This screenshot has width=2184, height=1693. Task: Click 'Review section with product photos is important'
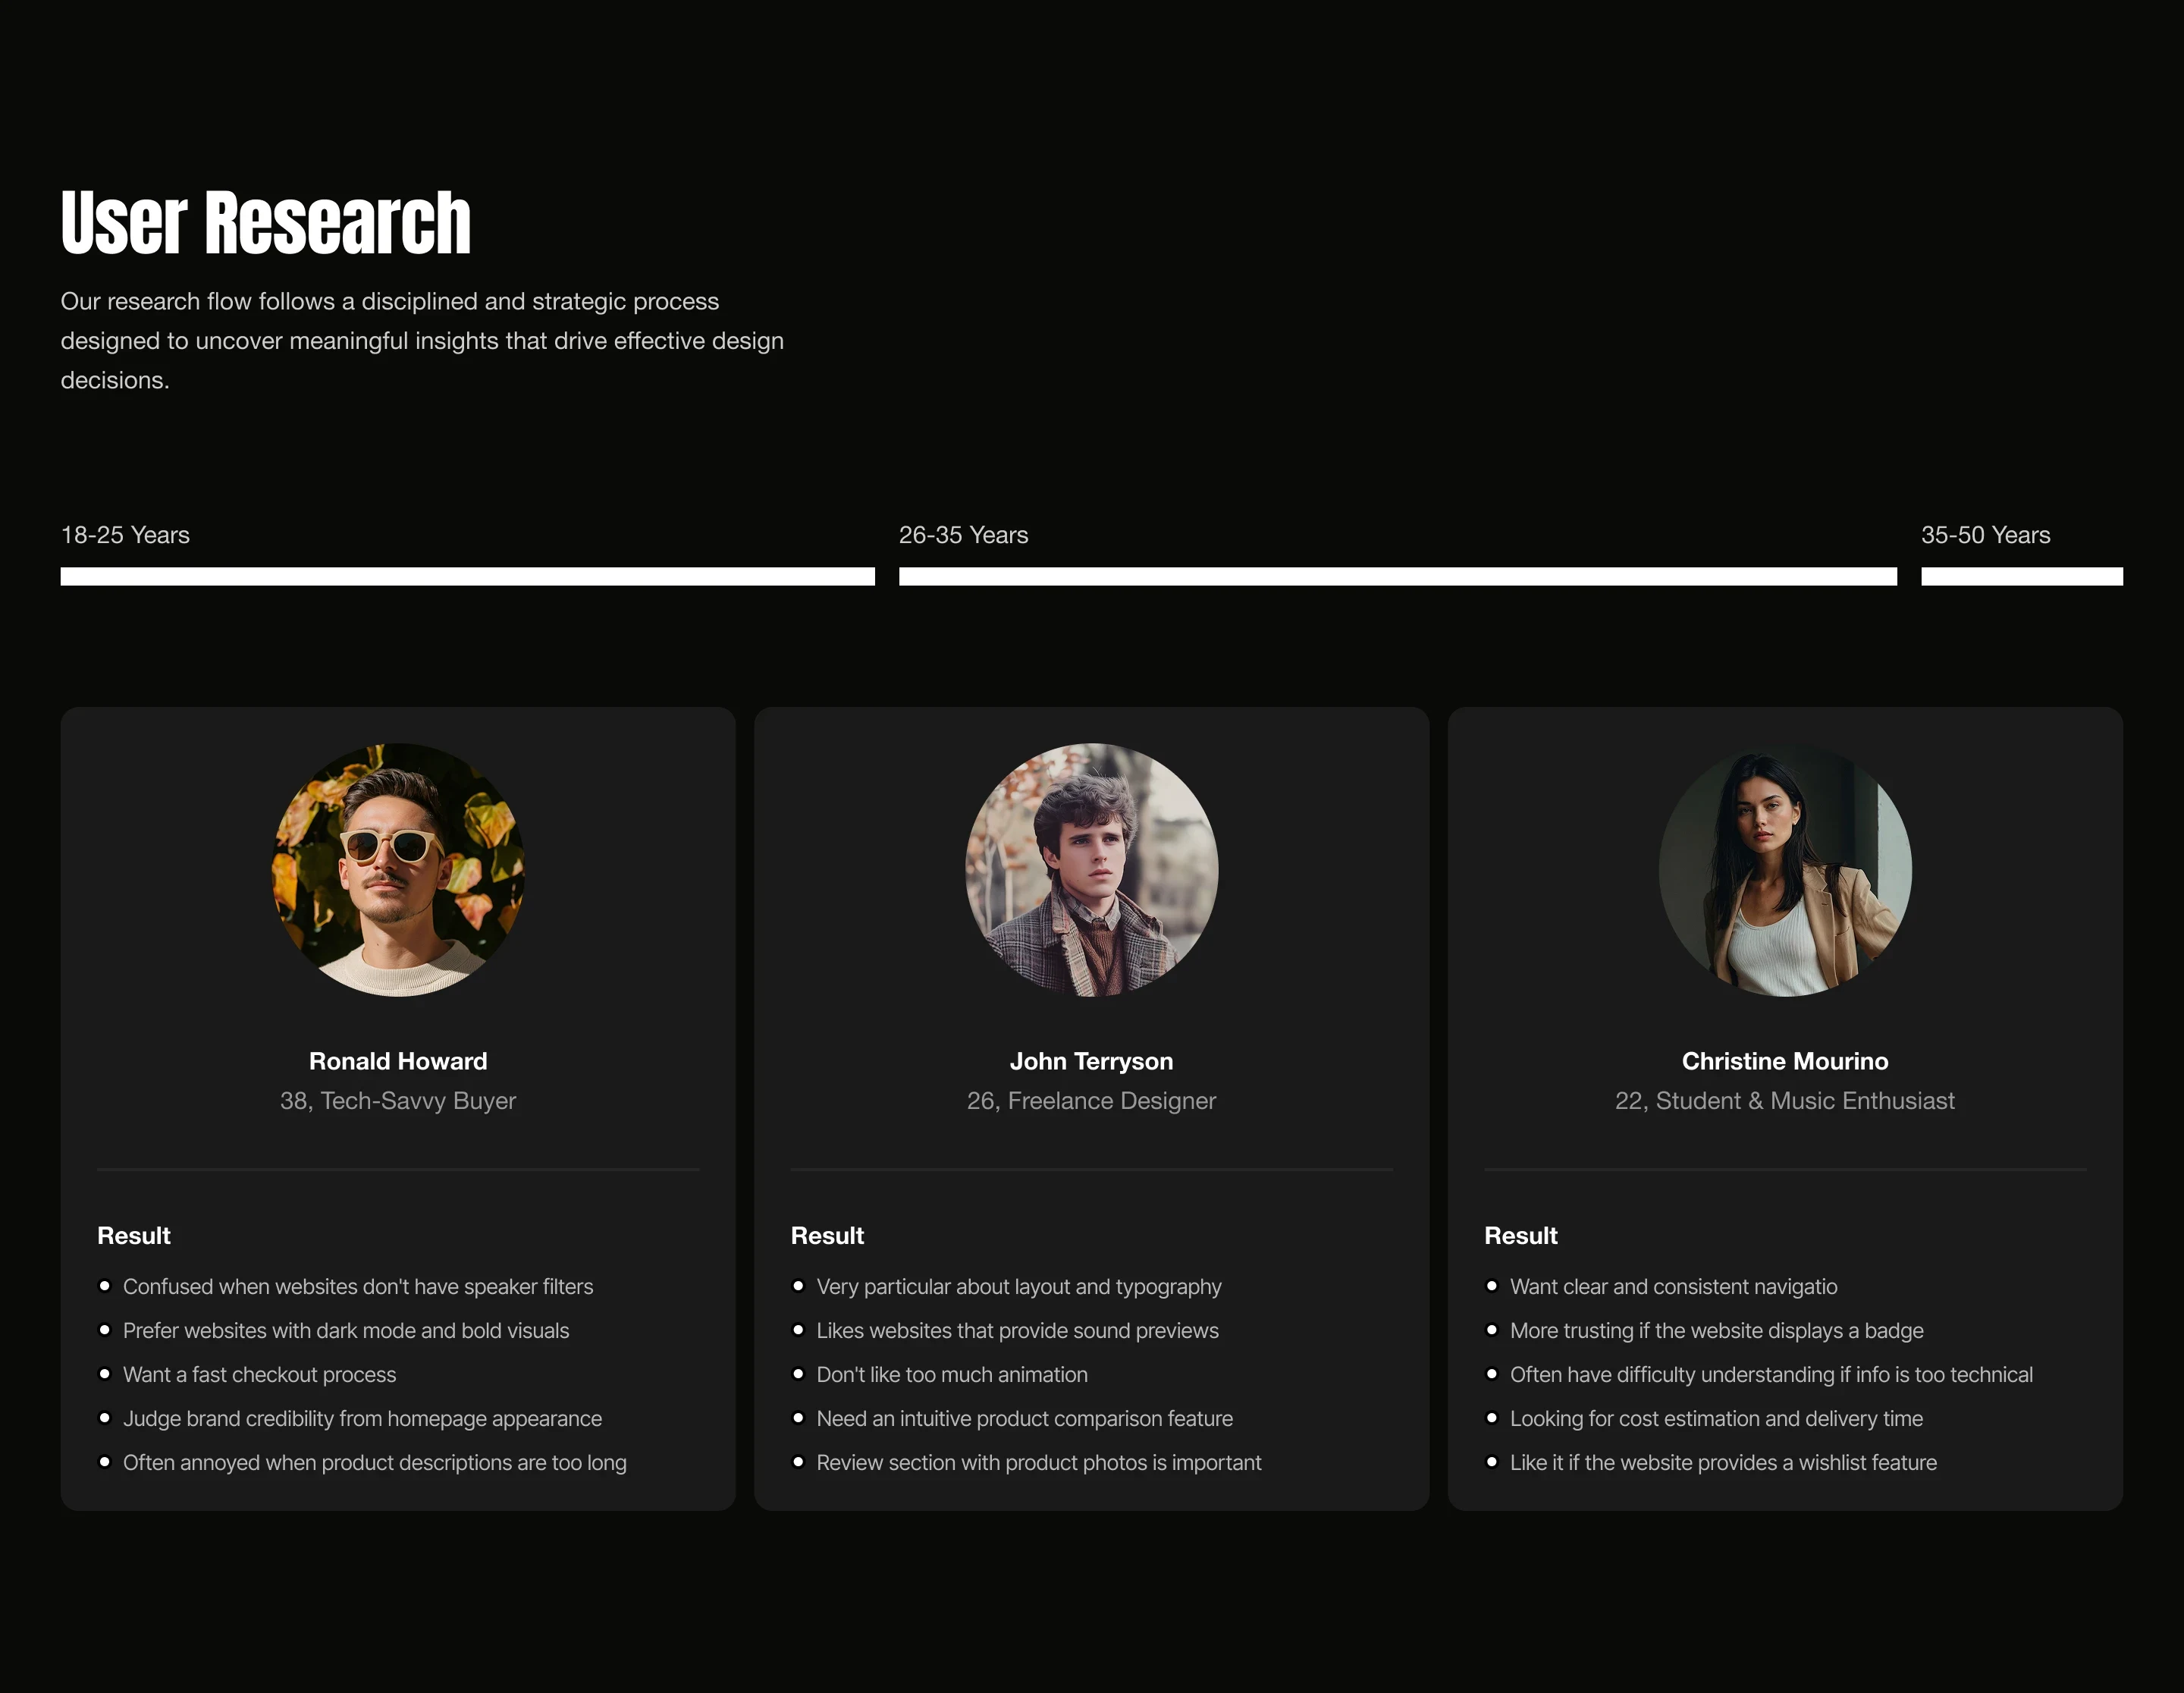pos(1039,1463)
